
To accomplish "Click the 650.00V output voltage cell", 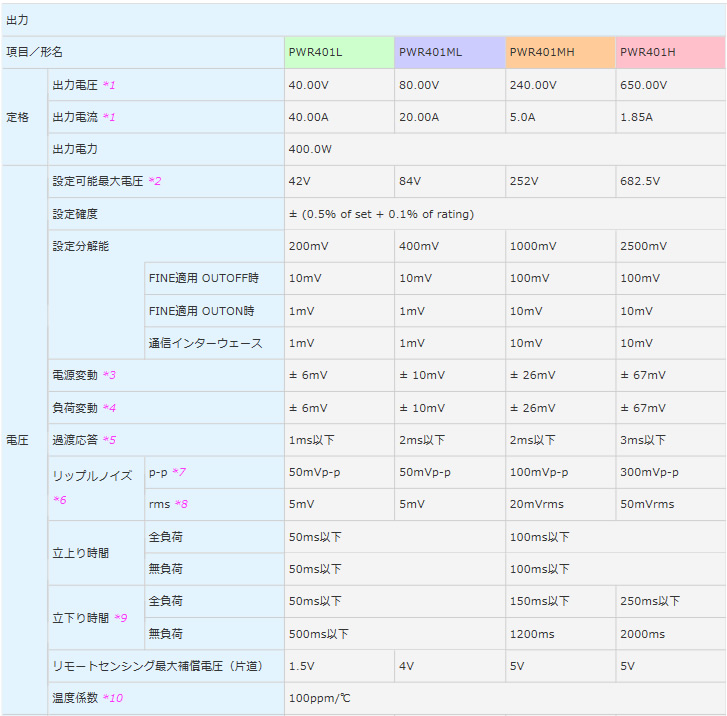I will 670,85.
